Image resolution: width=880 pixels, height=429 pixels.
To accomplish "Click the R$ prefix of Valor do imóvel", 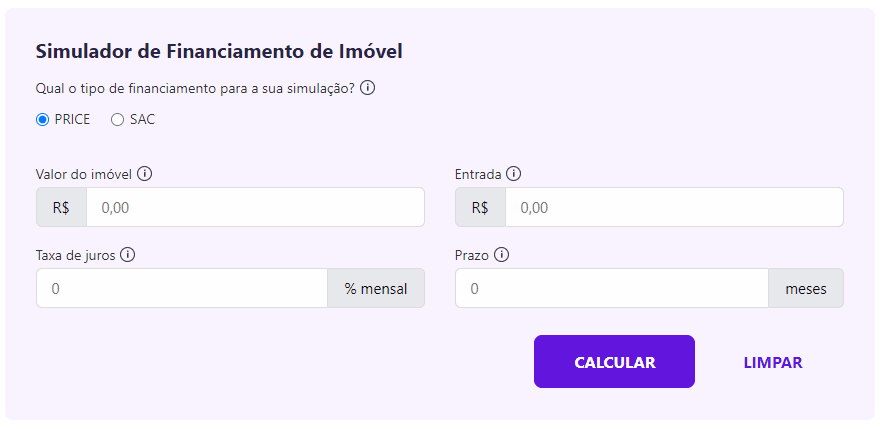I will (61, 208).
